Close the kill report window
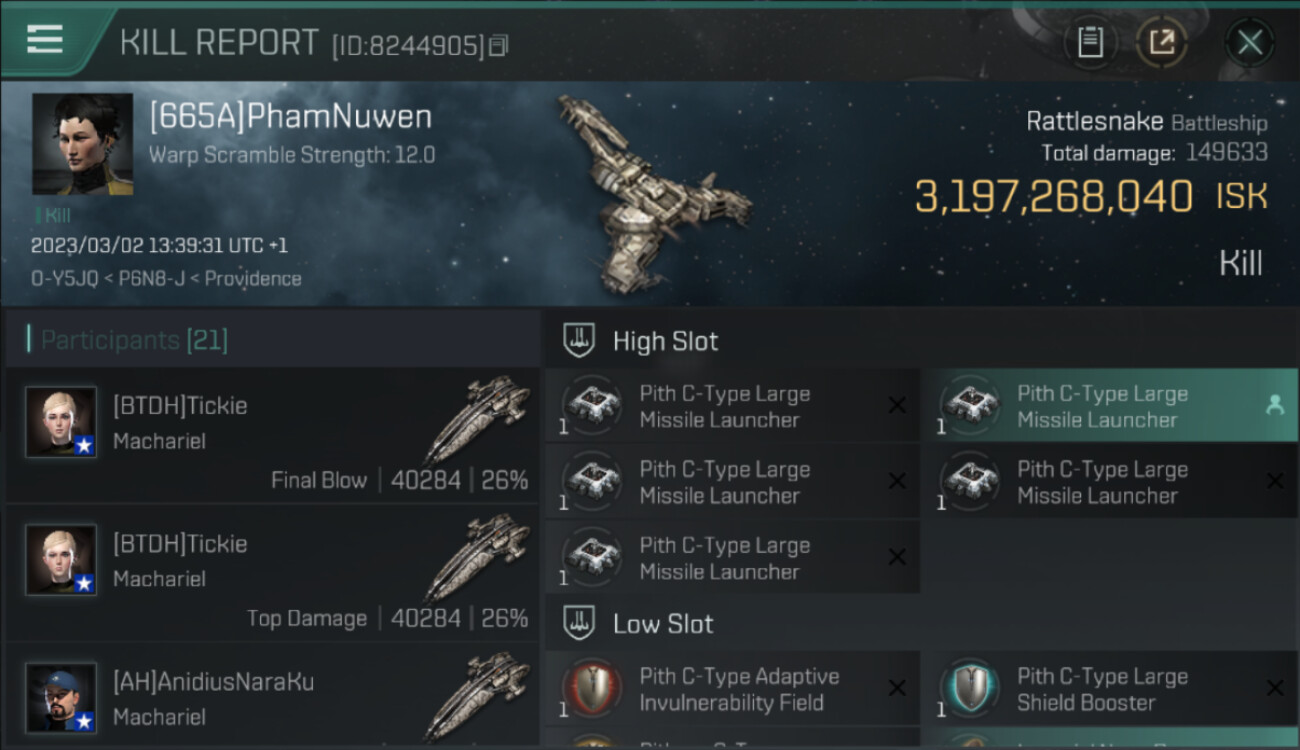This screenshot has height=750, width=1300. coord(1249,42)
